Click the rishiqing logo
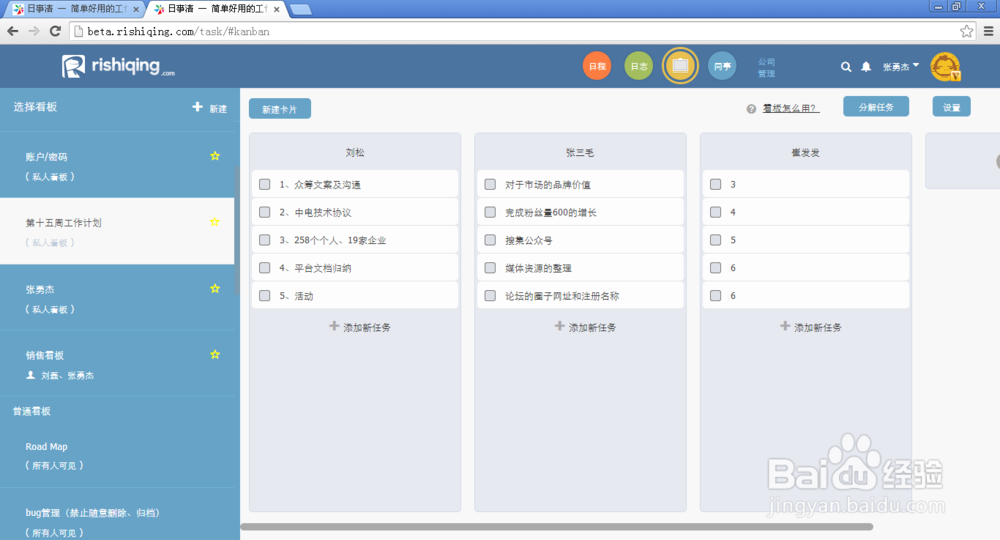This screenshot has height=540, width=1000. tap(117, 66)
